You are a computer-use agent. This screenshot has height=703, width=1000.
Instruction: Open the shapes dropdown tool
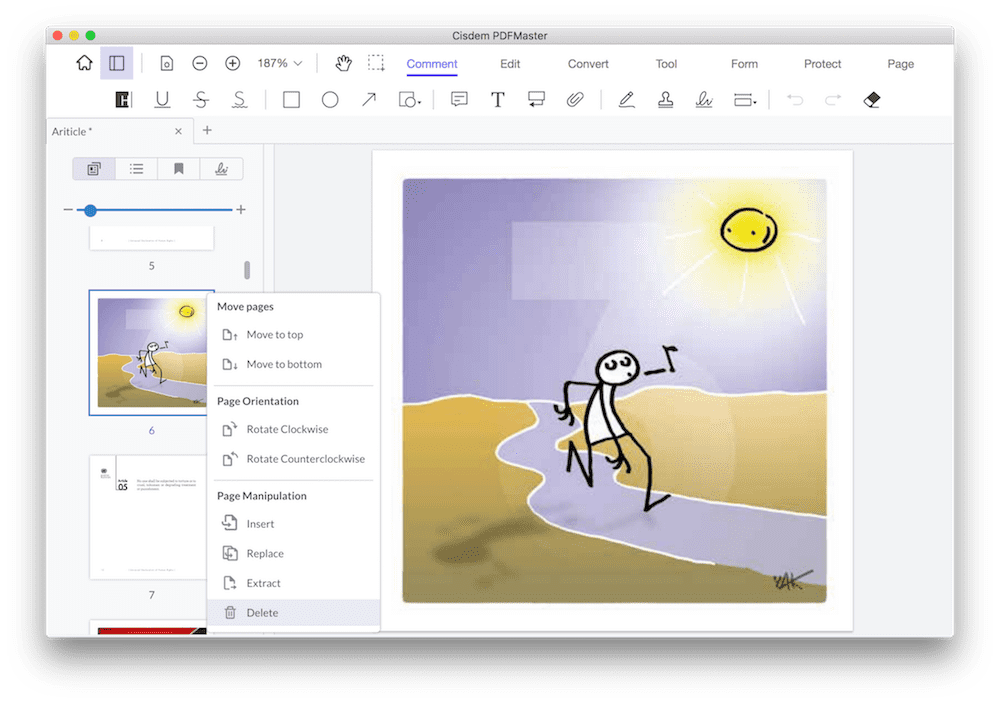pyautogui.click(x=409, y=100)
